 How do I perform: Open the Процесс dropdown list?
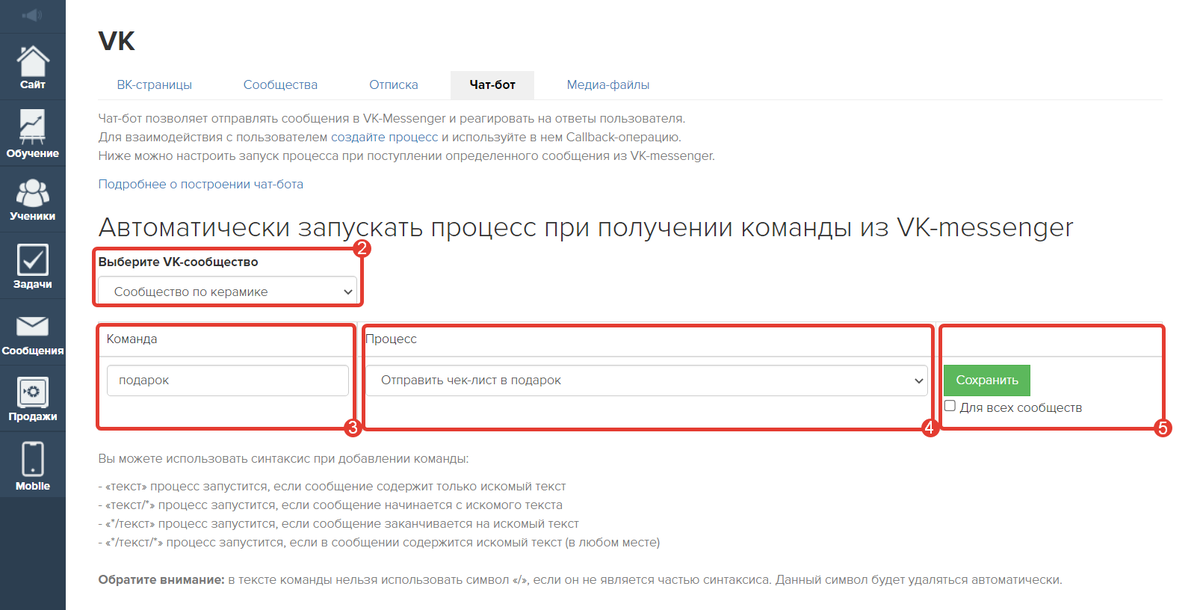[x=646, y=380]
